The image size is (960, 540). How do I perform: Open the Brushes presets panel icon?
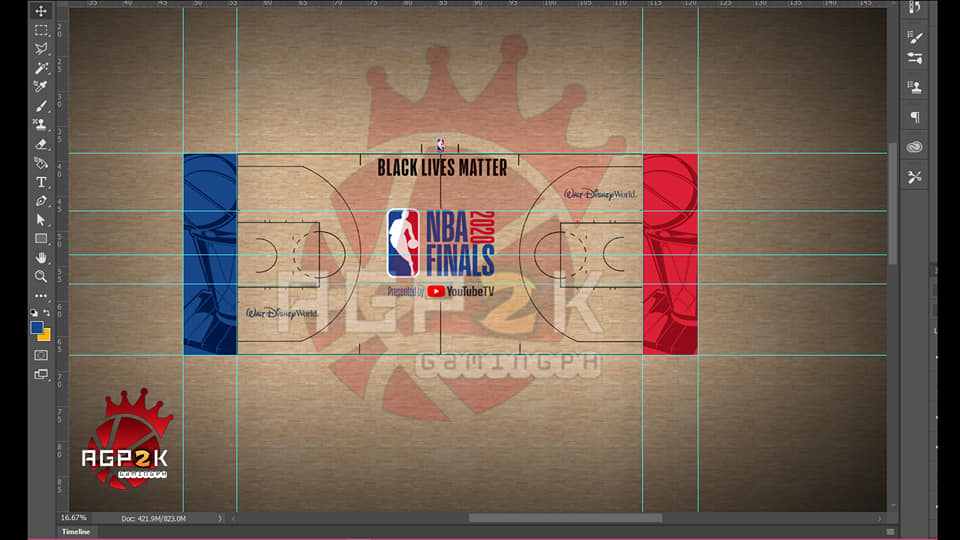click(x=915, y=58)
